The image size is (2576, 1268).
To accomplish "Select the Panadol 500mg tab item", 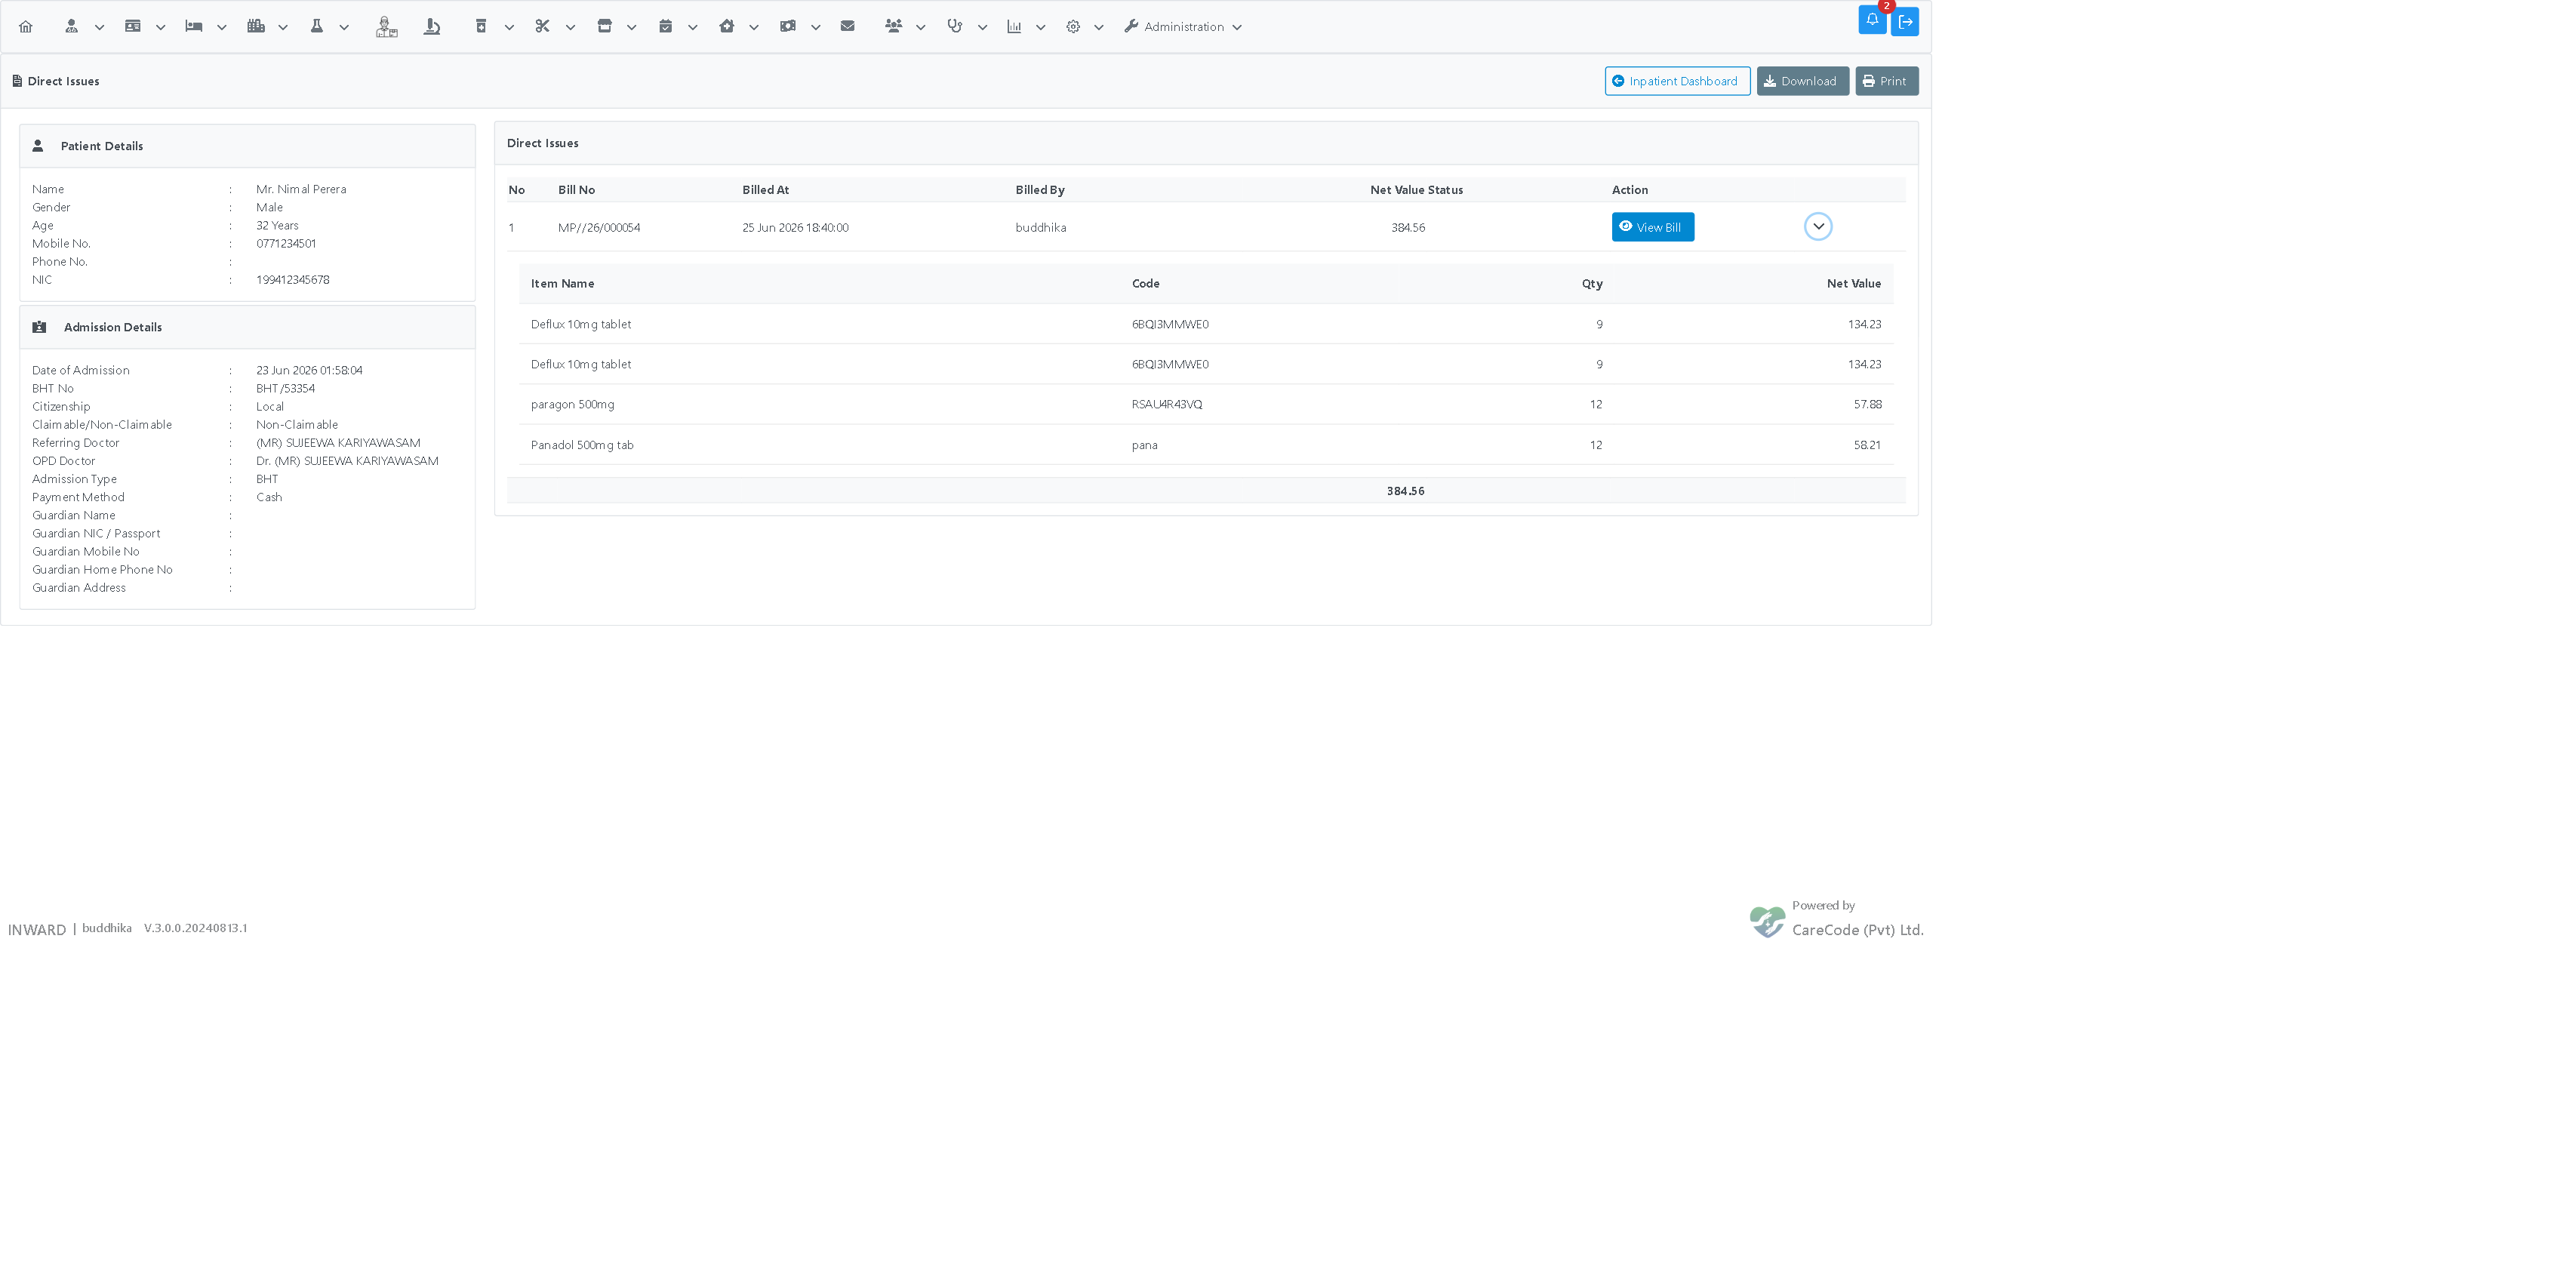I will pyautogui.click(x=582, y=445).
